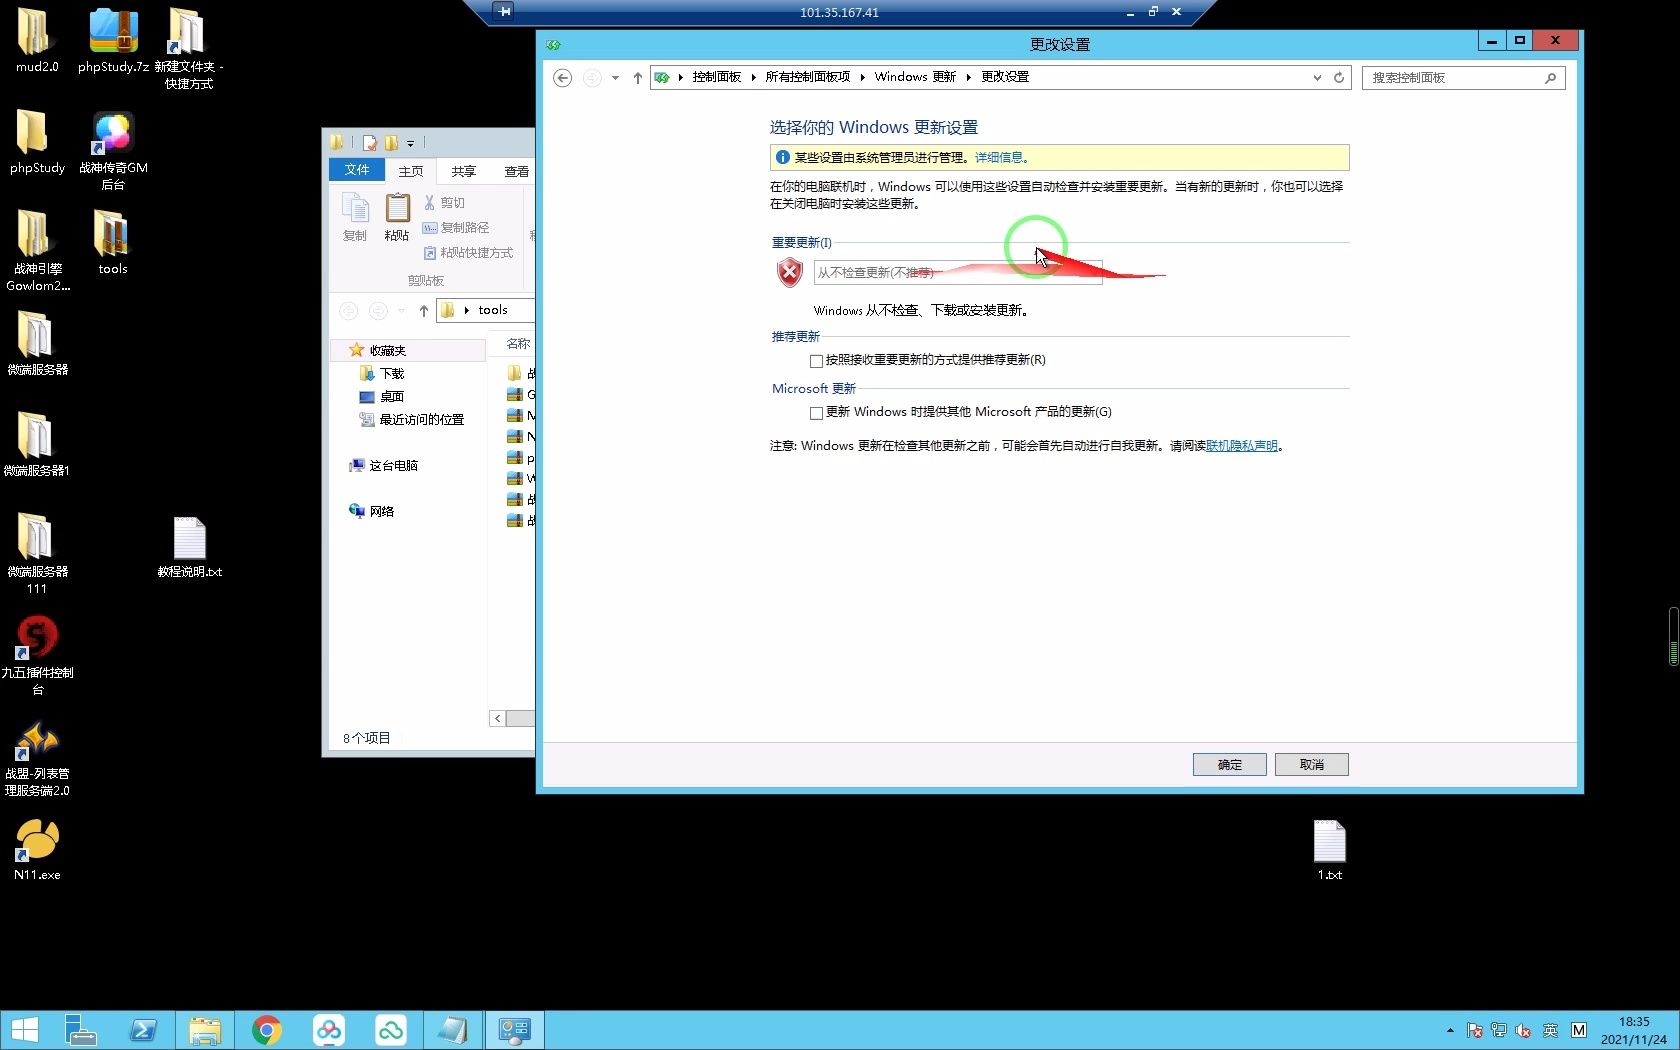Screen dimensions: 1680x1050
Task: Toggle 按照接收重要更新的方式提供推荐更新 checkbox
Action: tap(816, 360)
